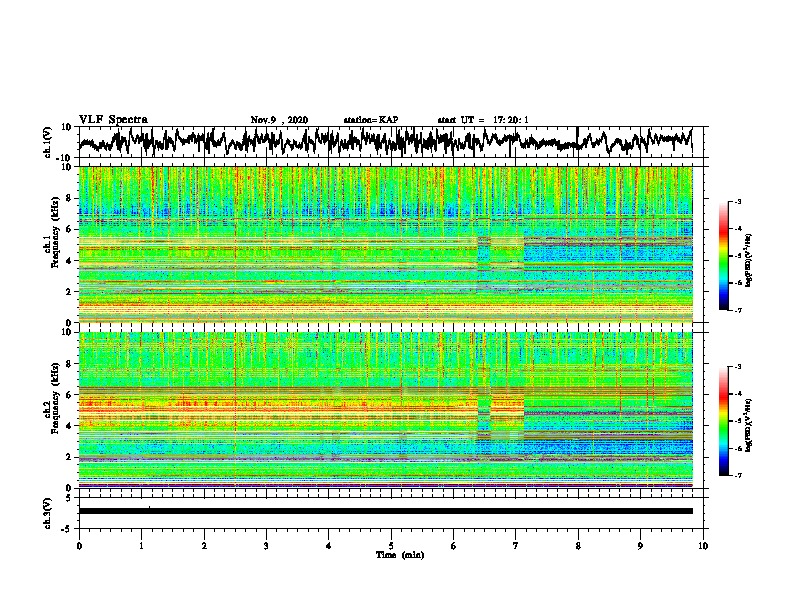792x612 pixels.
Task: Select time axis tick label "1"
Action: point(141,546)
